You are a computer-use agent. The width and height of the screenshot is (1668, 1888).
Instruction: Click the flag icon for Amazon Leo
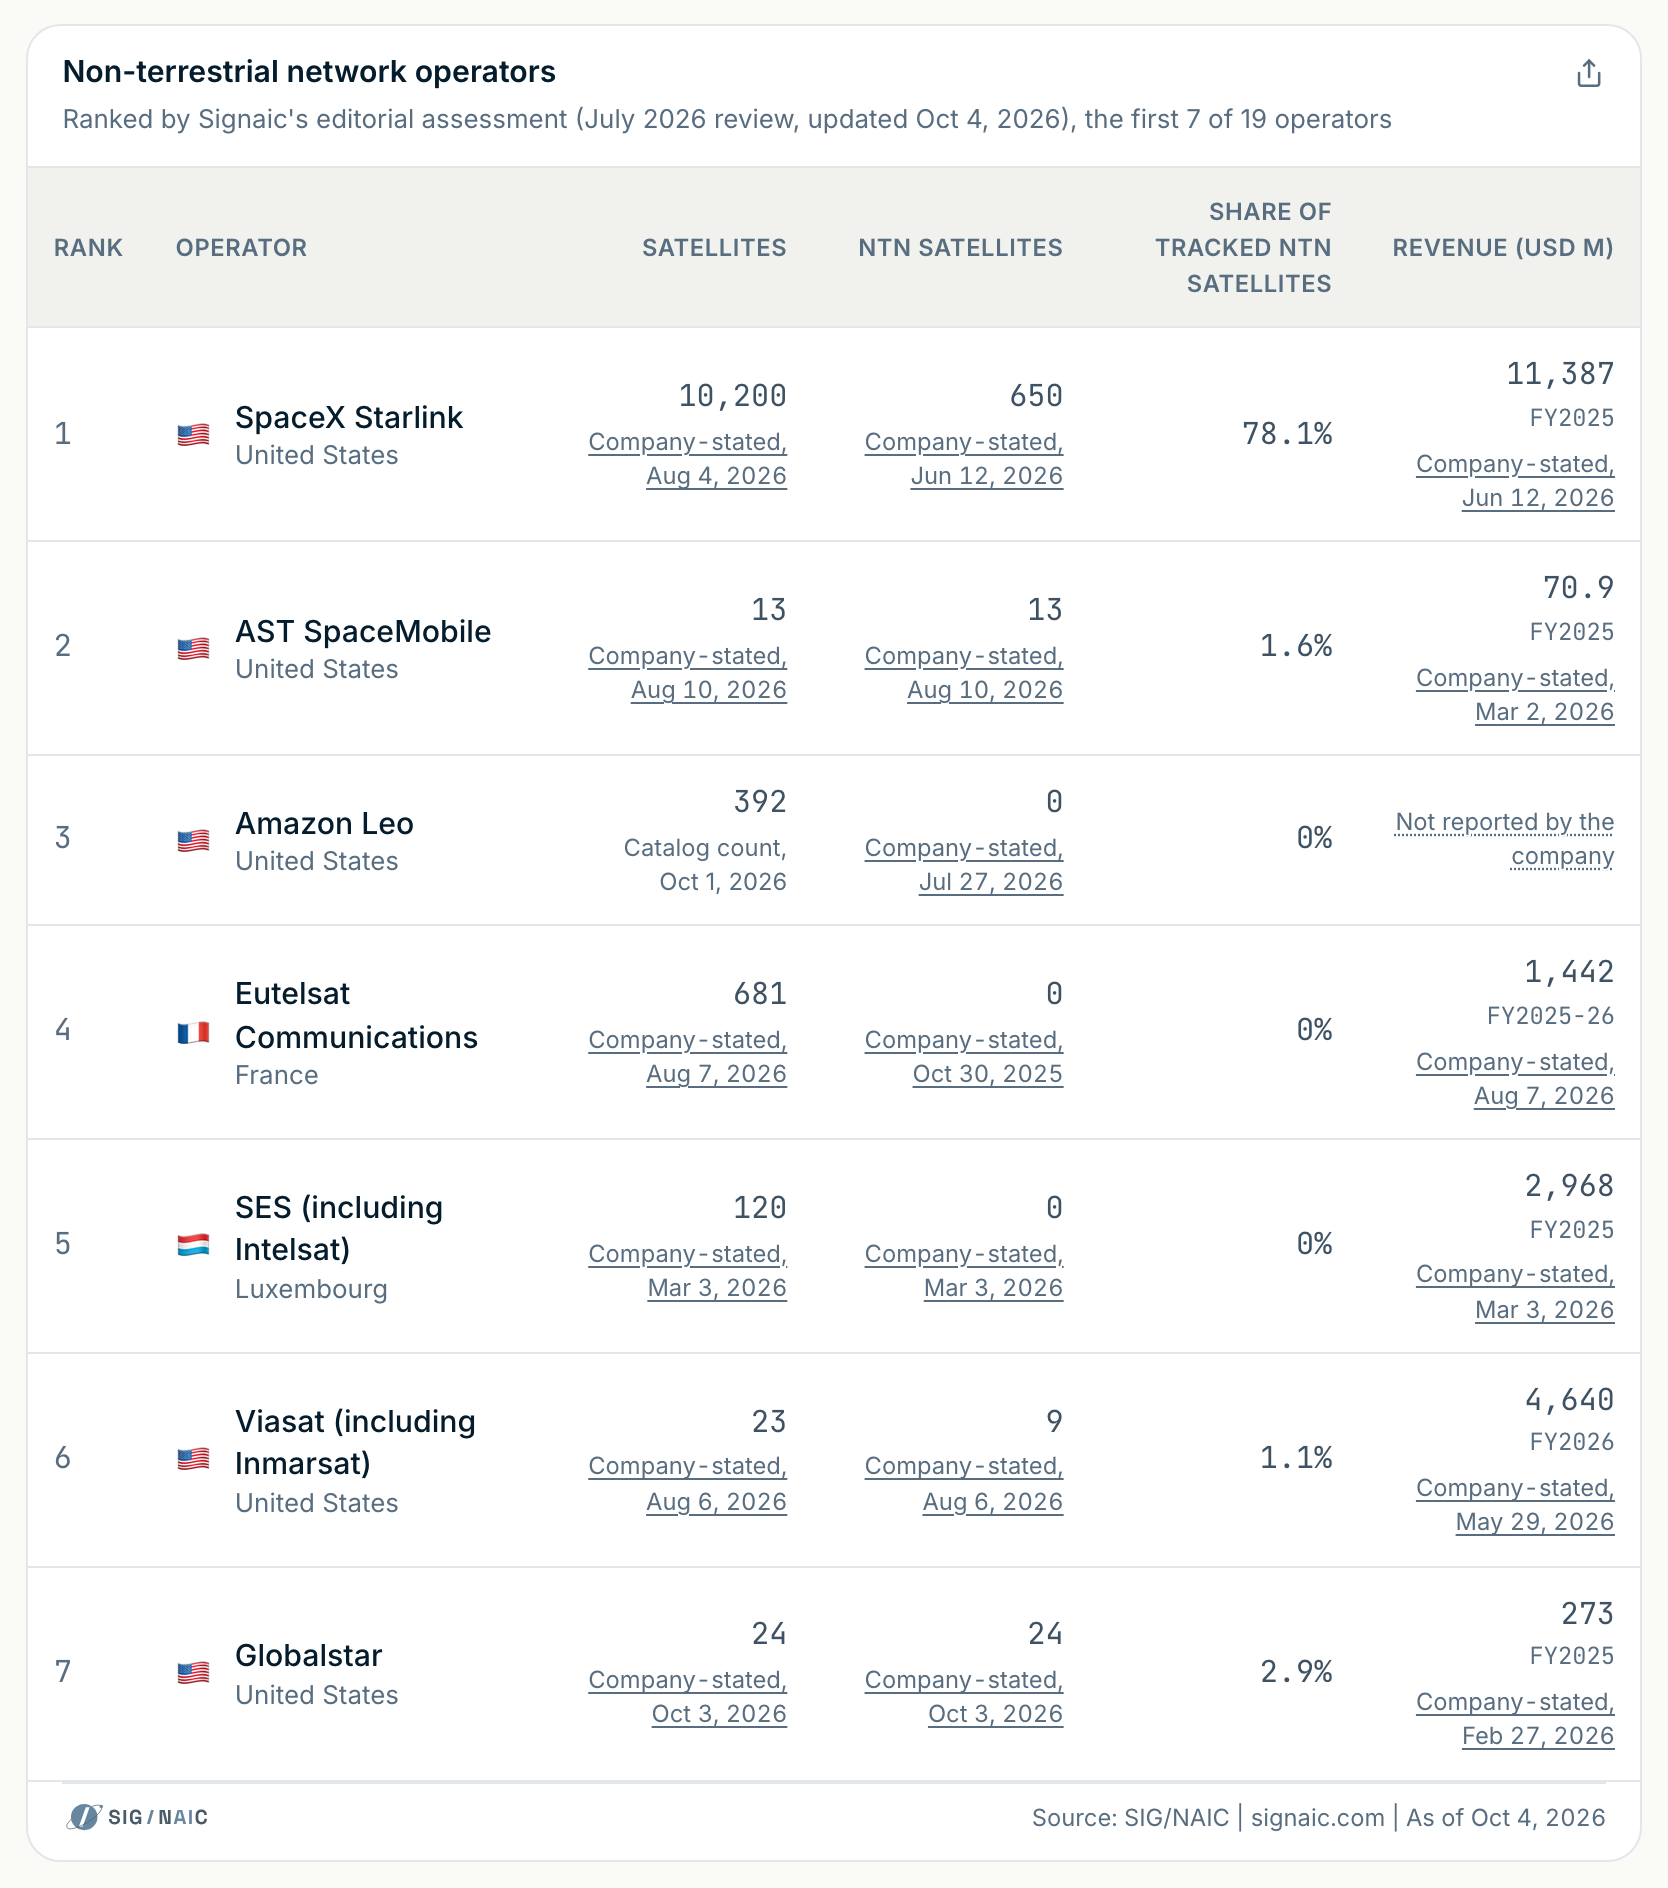pyautogui.click(x=193, y=841)
